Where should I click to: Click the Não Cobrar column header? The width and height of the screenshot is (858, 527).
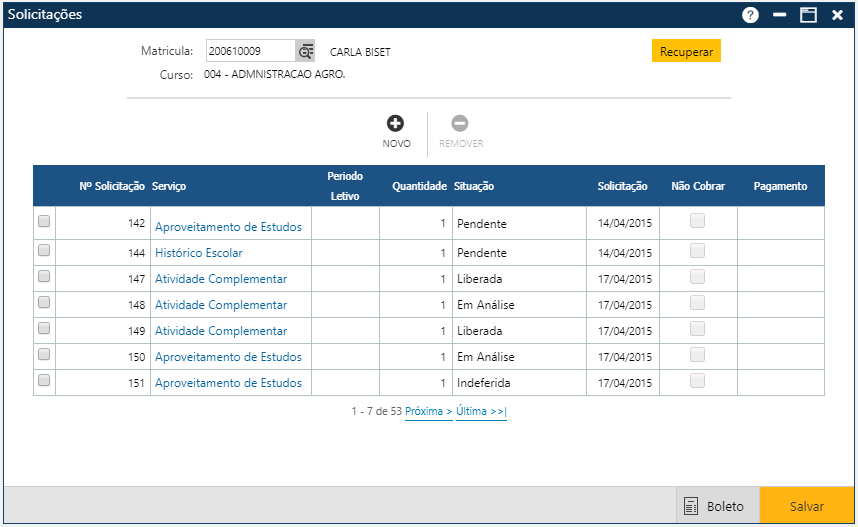[698, 186]
